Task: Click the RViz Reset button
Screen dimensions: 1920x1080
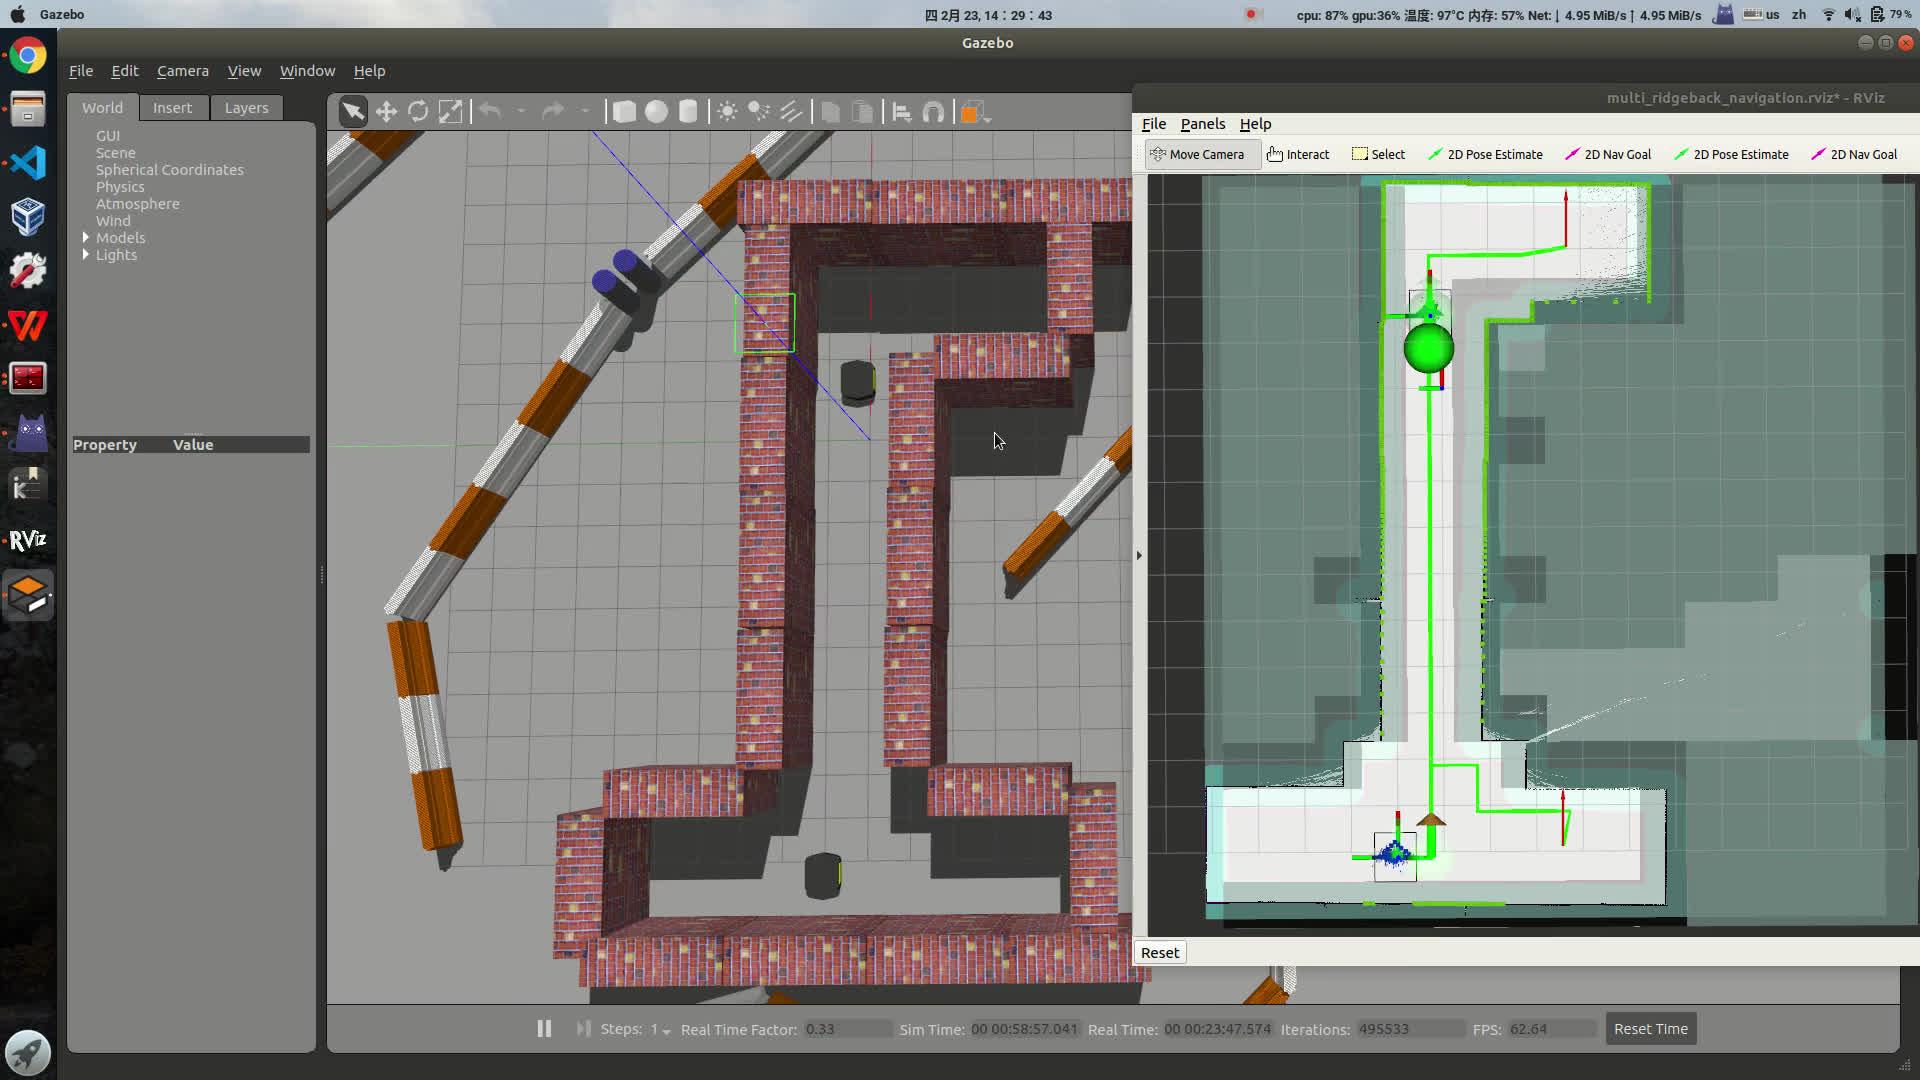Action: tap(1160, 953)
